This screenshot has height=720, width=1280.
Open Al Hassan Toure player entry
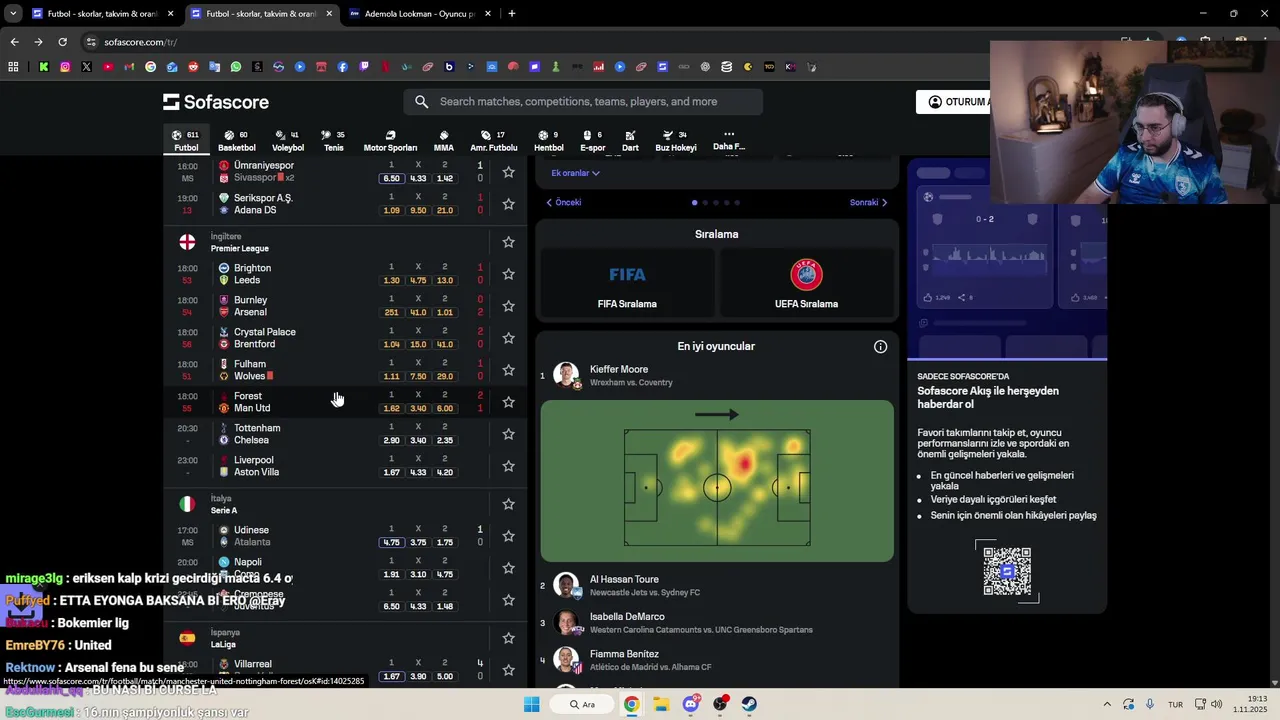click(716, 586)
